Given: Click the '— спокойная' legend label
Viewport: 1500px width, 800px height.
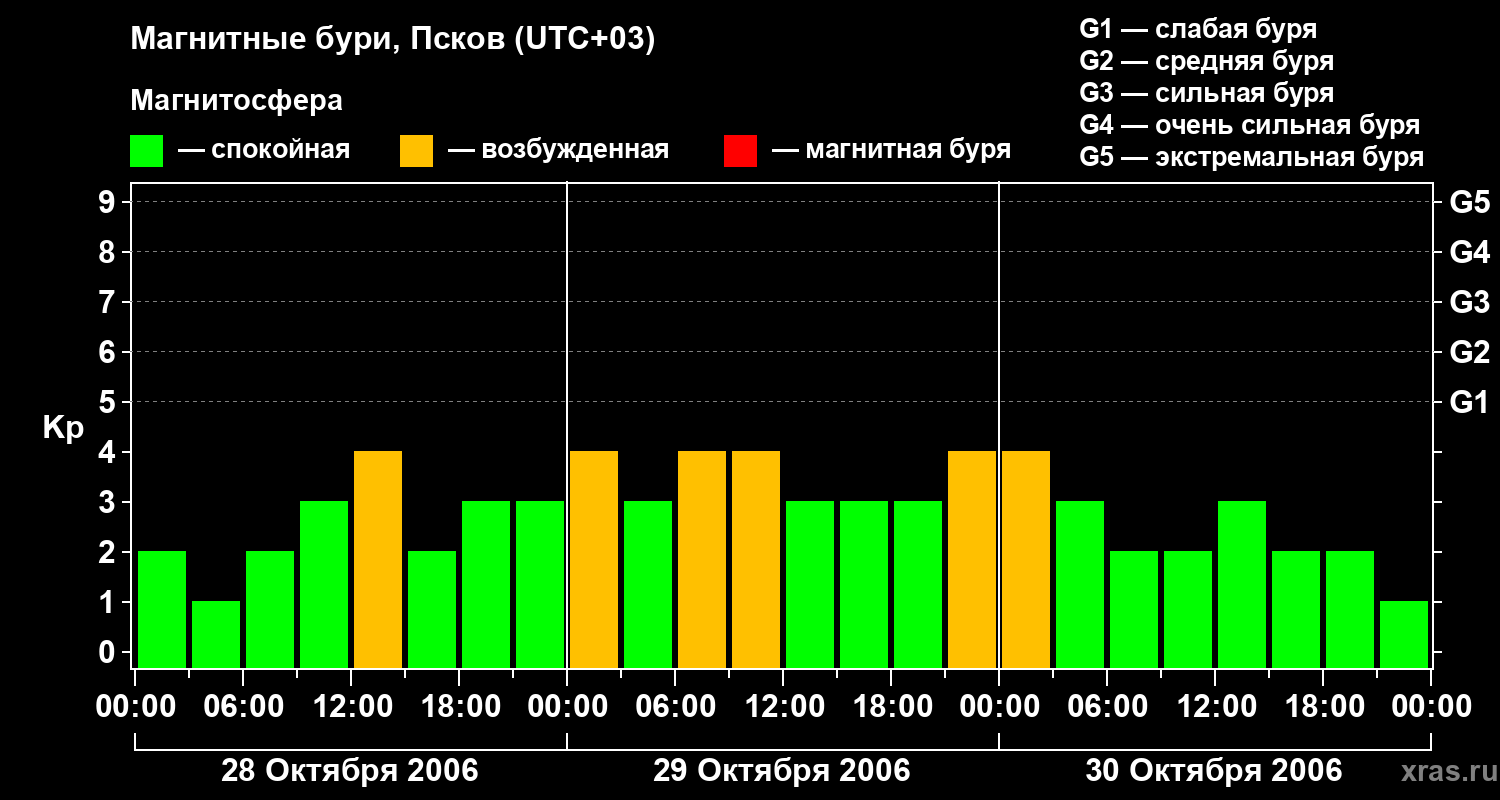Looking at the screenshot, I should click(x=264, y=150).
